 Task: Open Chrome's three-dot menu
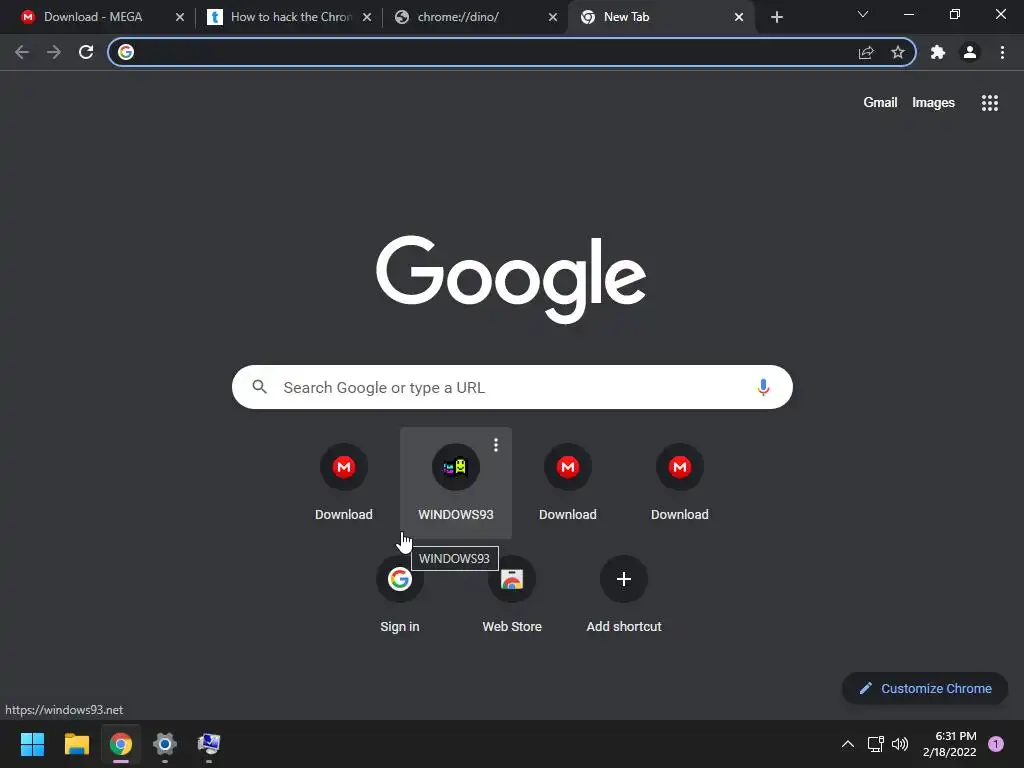(x=1002, y=52)
